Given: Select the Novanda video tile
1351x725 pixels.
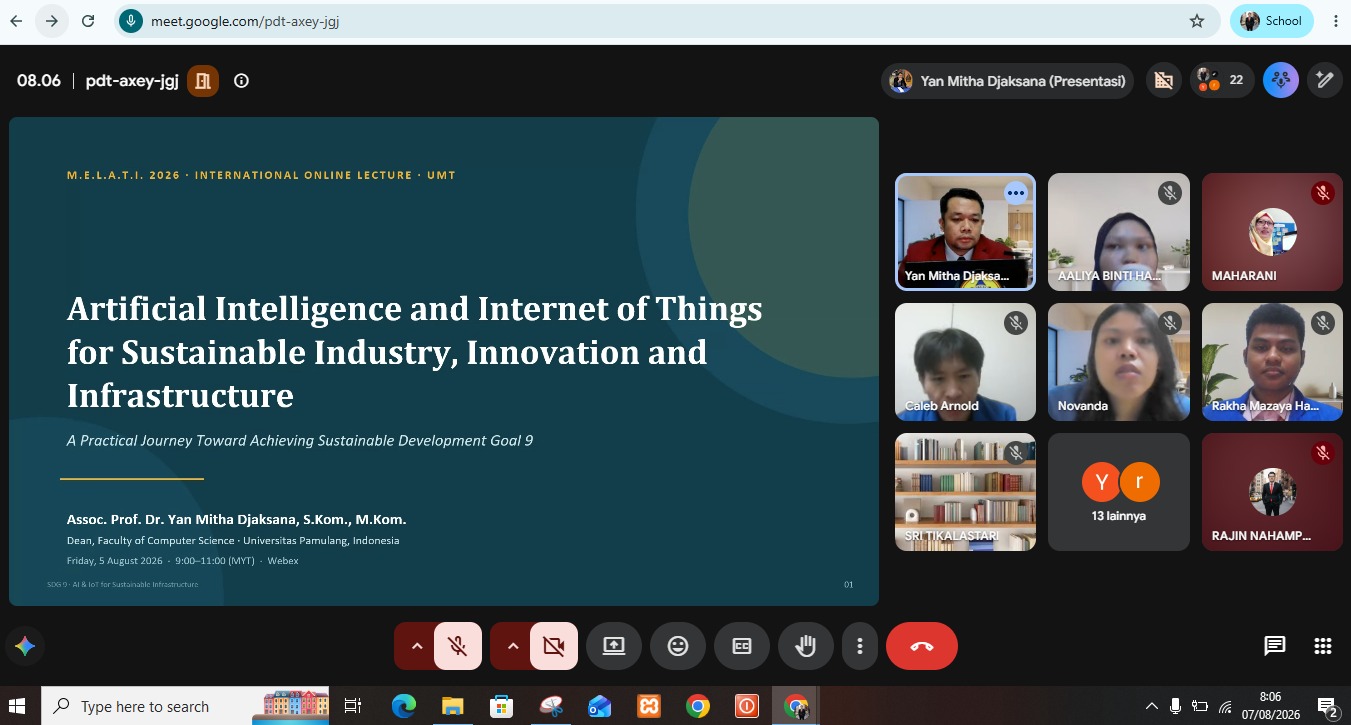Looking at the screenshot, I should (1119, 362).
